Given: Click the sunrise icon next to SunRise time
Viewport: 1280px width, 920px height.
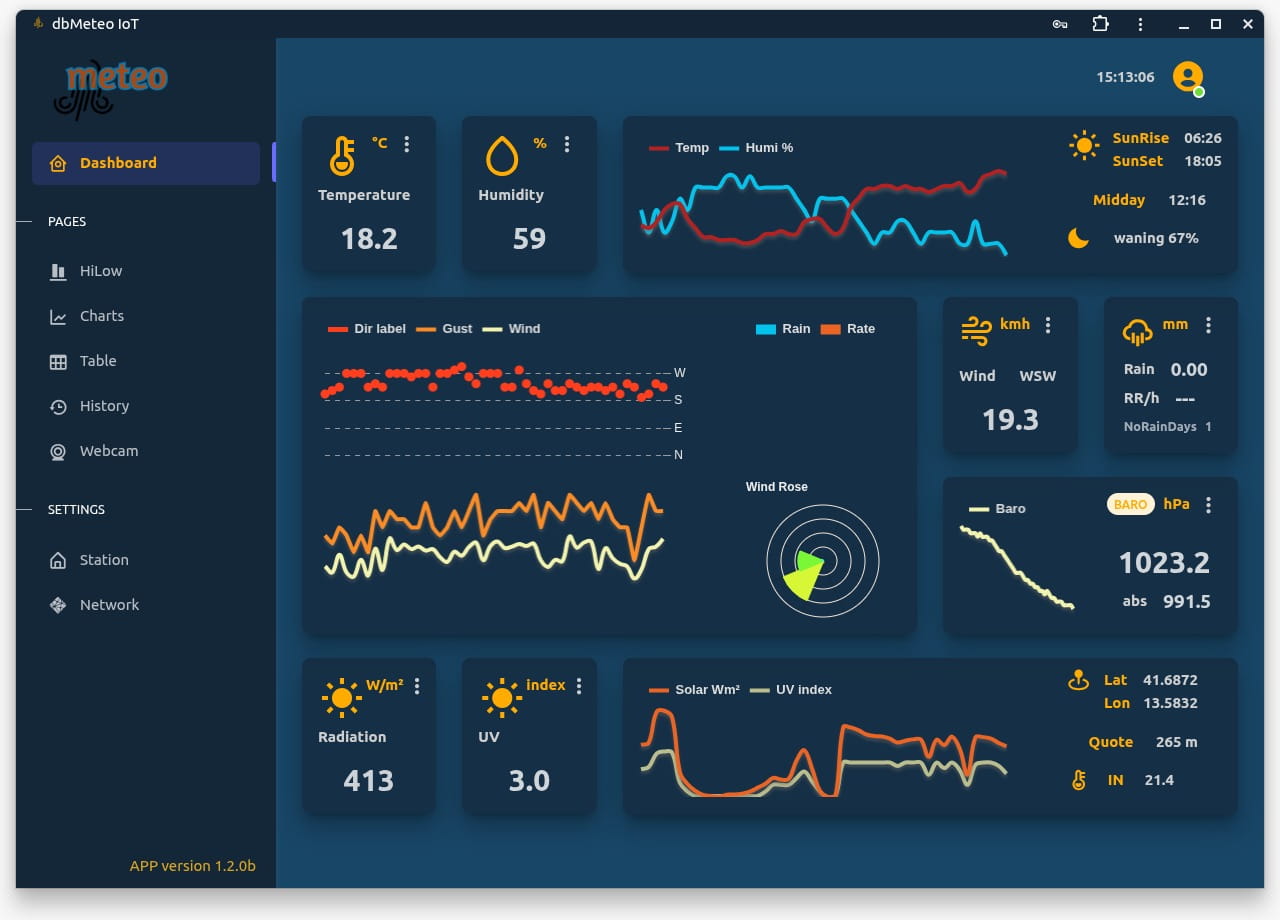Looking at the screenshot, I should click(1084, 145).
